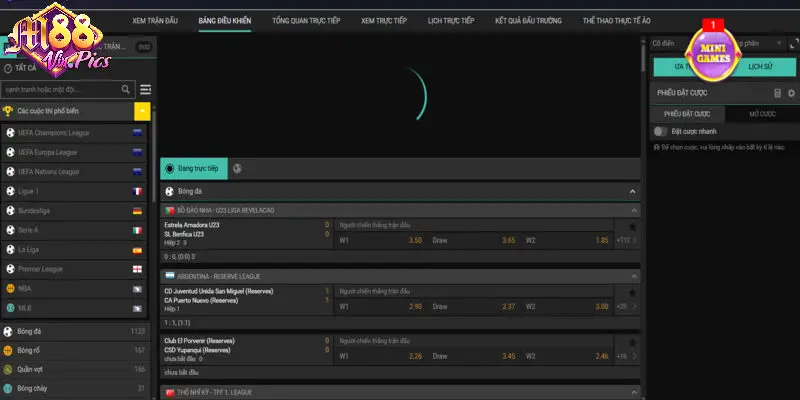Select the Đang trực tiếp live filter
This screenshot has height=400, width=800.
click(x=196, y=168)
